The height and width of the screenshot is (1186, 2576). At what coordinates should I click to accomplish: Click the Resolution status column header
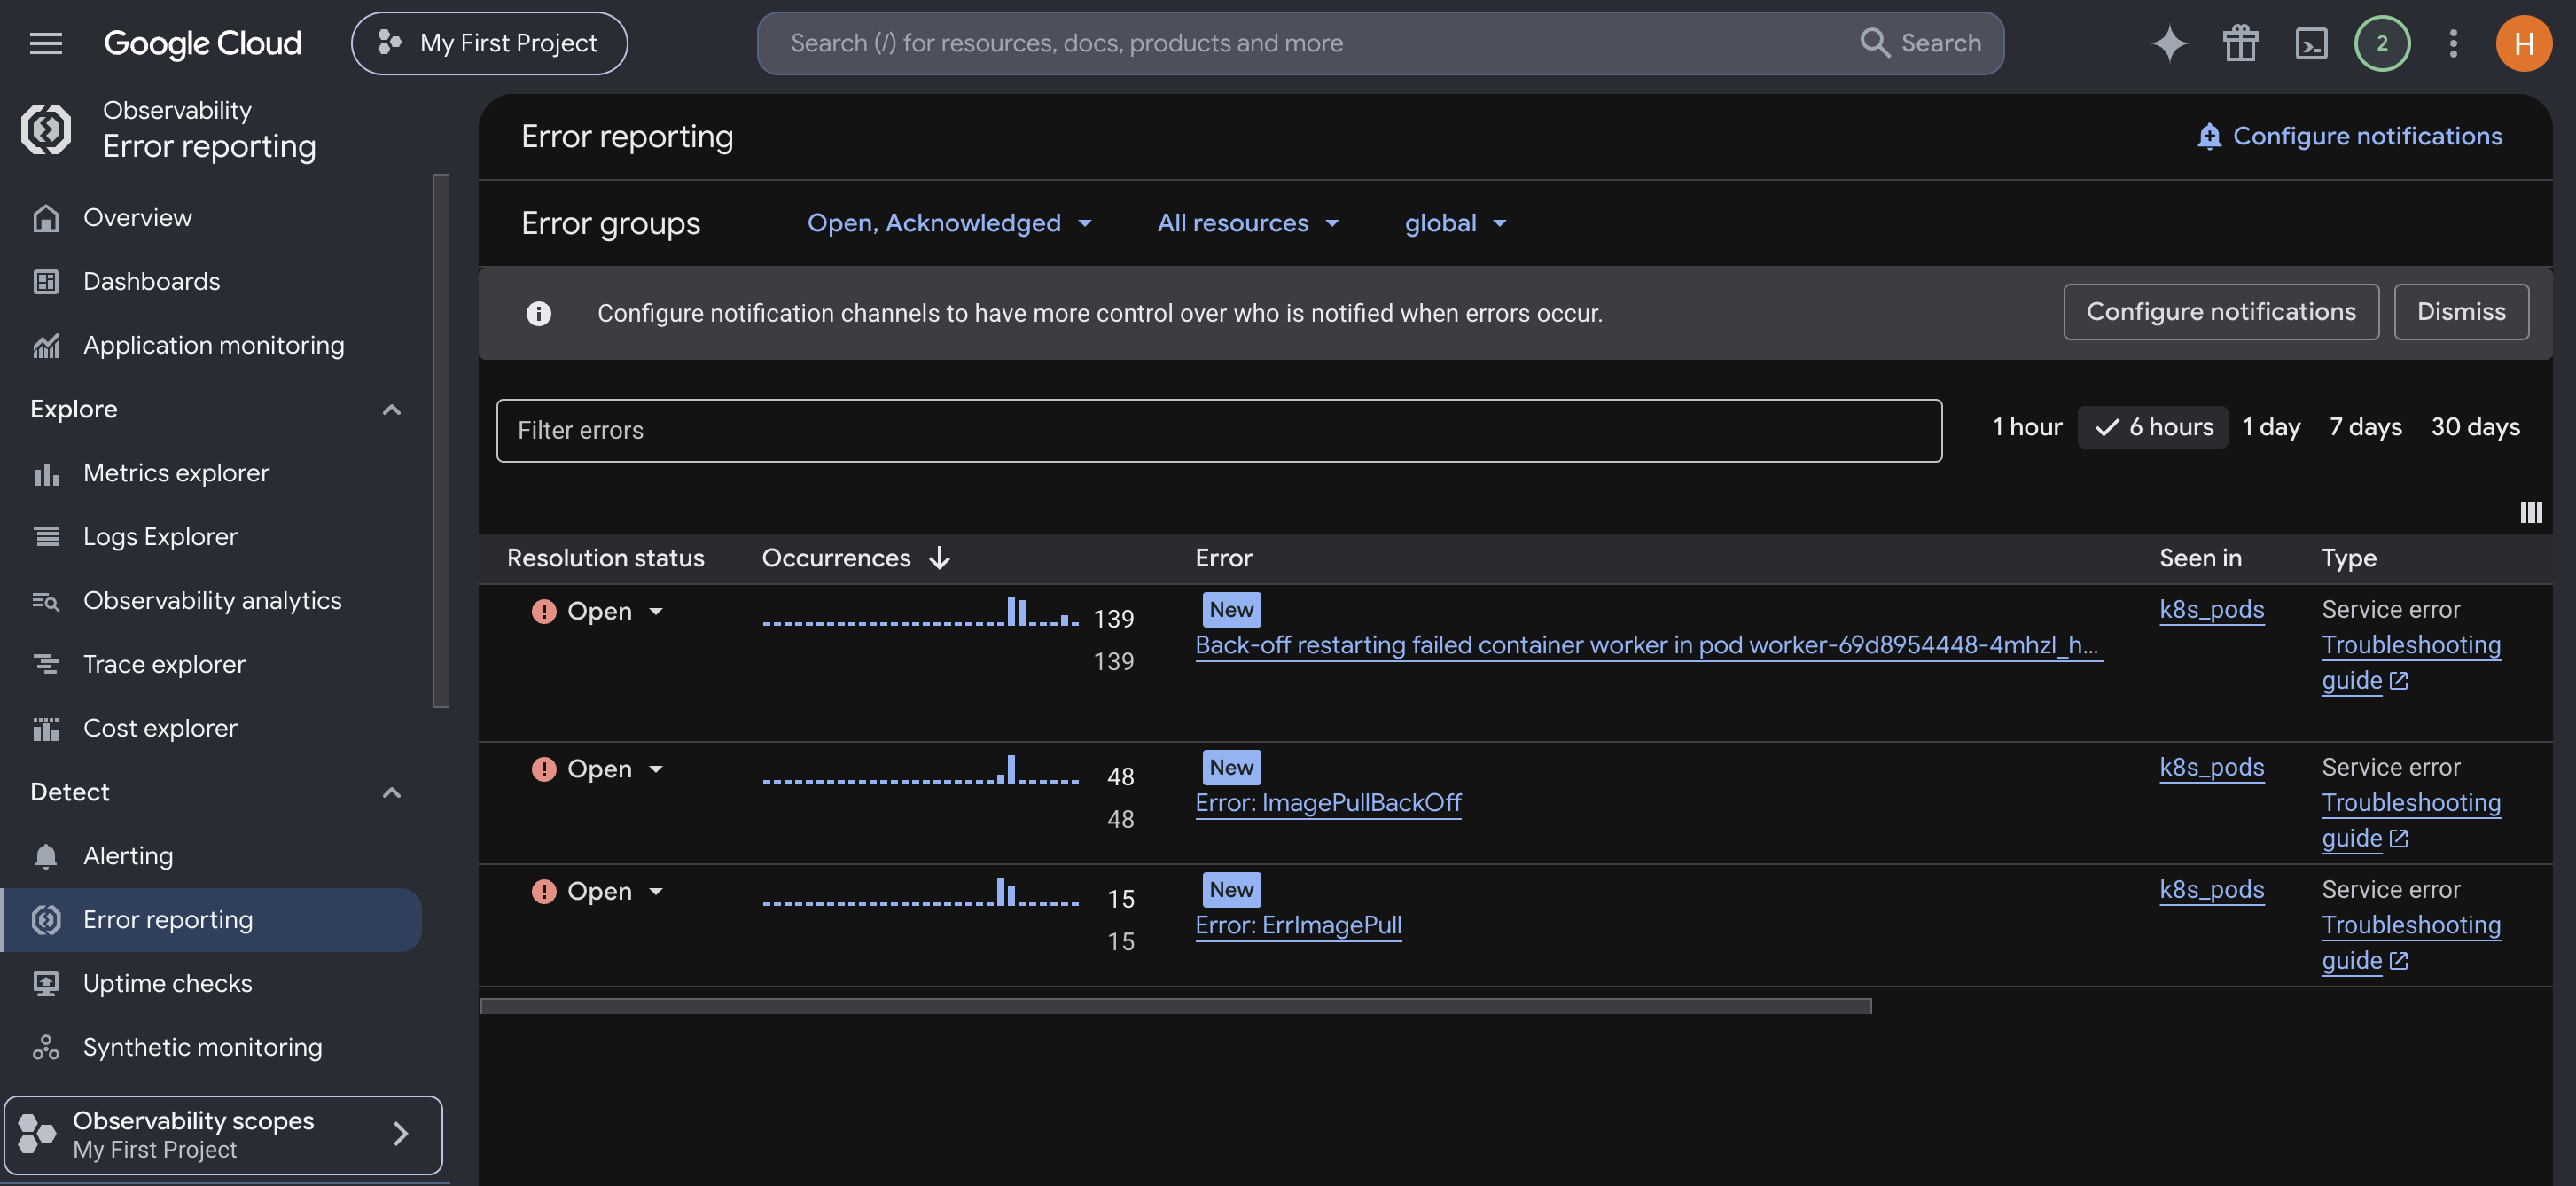coord(605,558)
